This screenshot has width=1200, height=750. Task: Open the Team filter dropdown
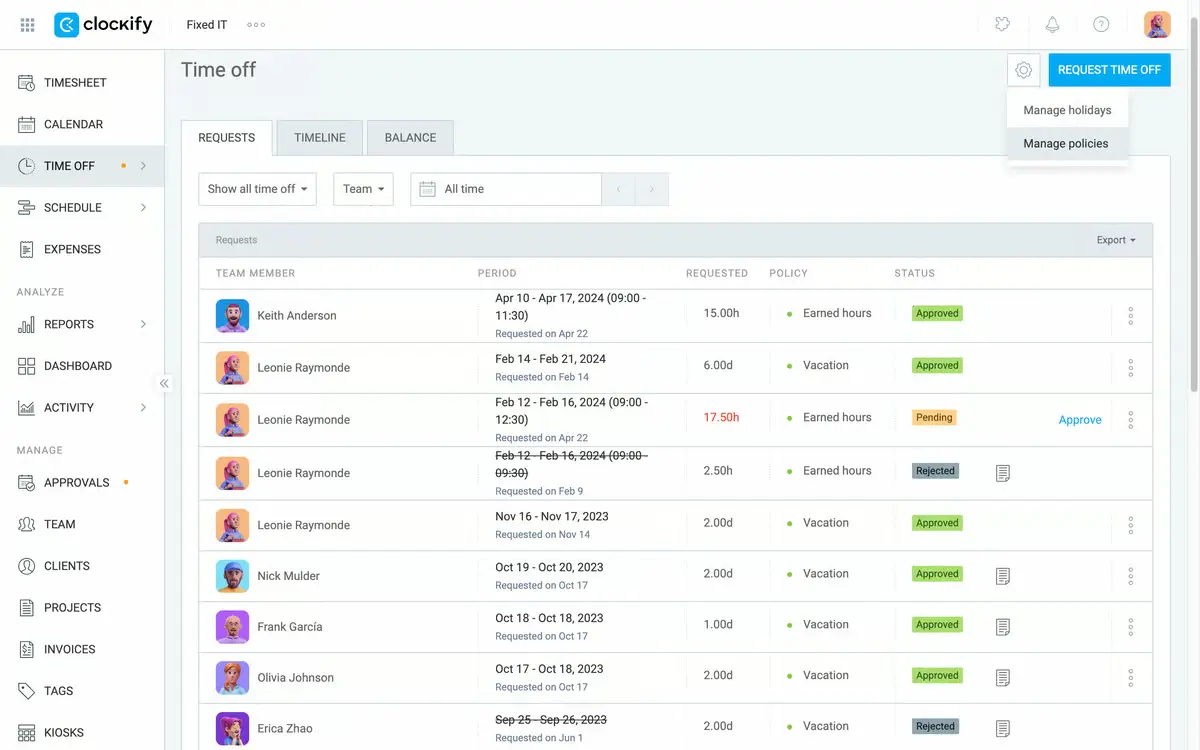363,188
